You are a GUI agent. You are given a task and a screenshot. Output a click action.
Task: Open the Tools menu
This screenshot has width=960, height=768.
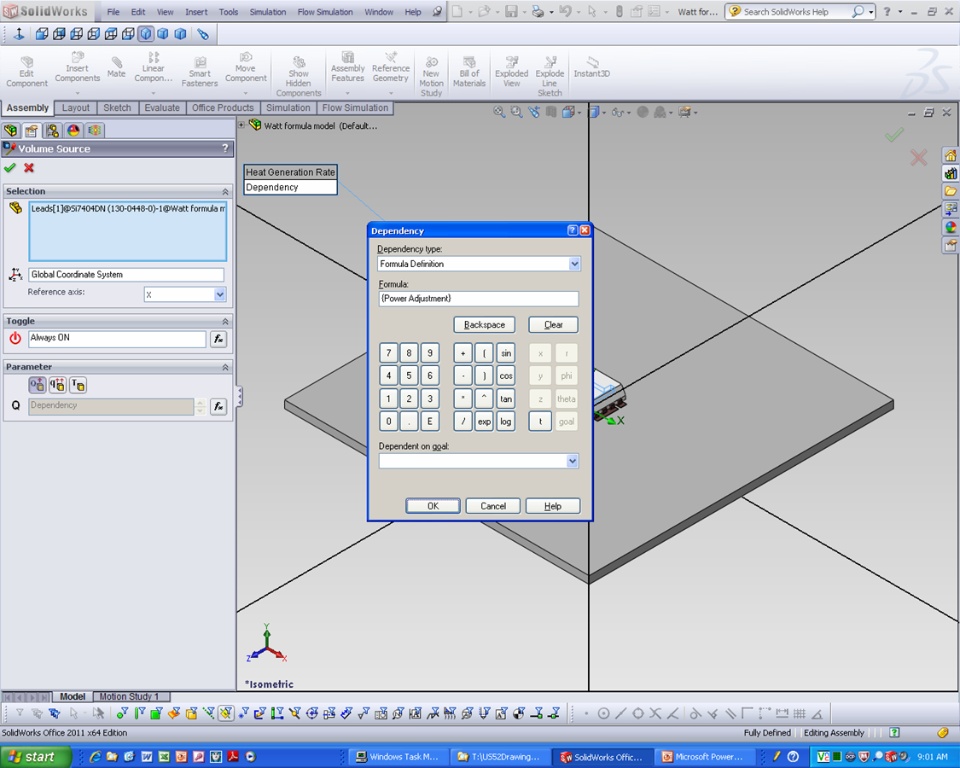pos(228,12)
